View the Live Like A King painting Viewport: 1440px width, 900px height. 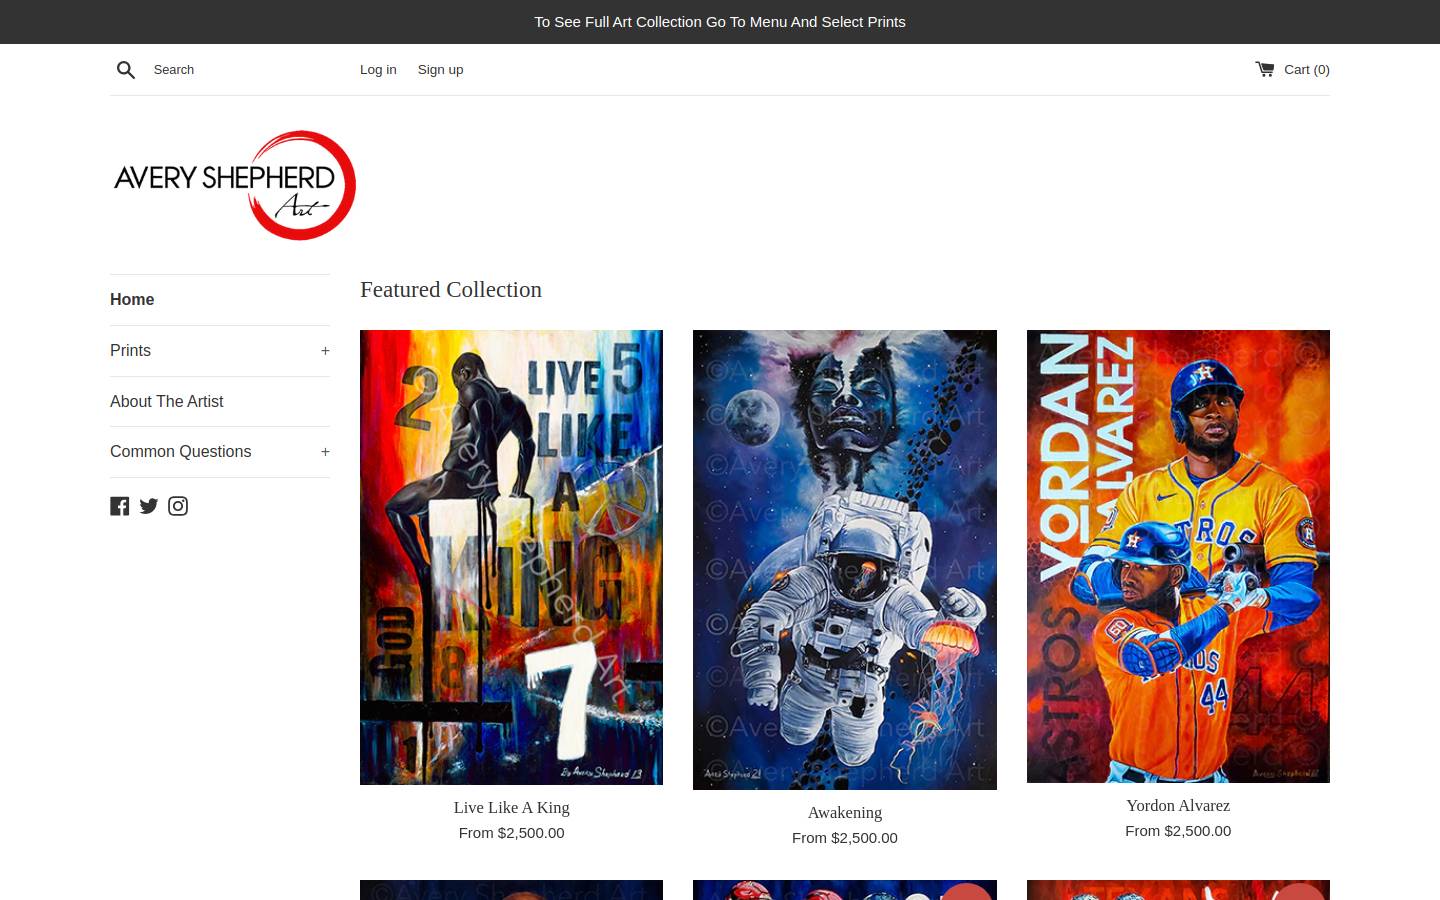click(511, 557)
